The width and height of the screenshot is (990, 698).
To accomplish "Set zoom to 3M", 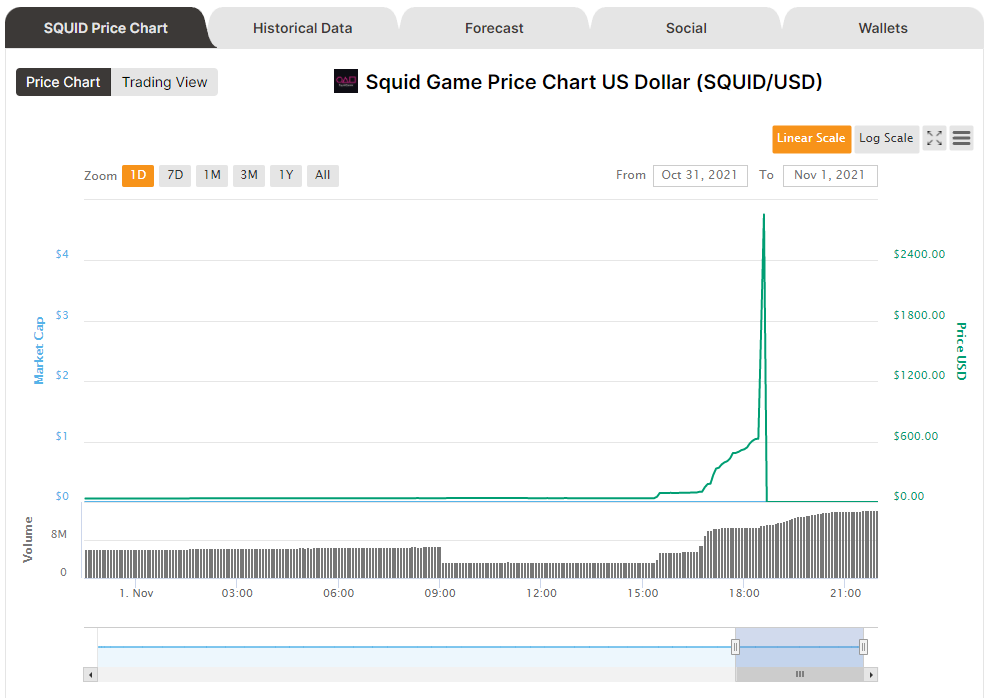I will 249,175.
